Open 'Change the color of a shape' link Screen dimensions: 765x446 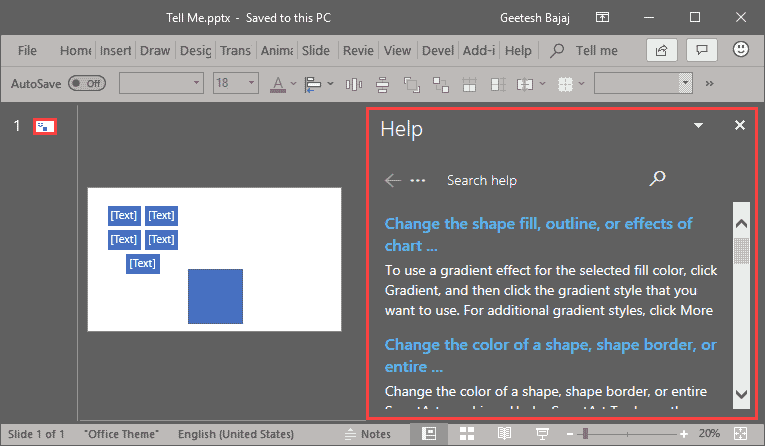coord(550,356)
